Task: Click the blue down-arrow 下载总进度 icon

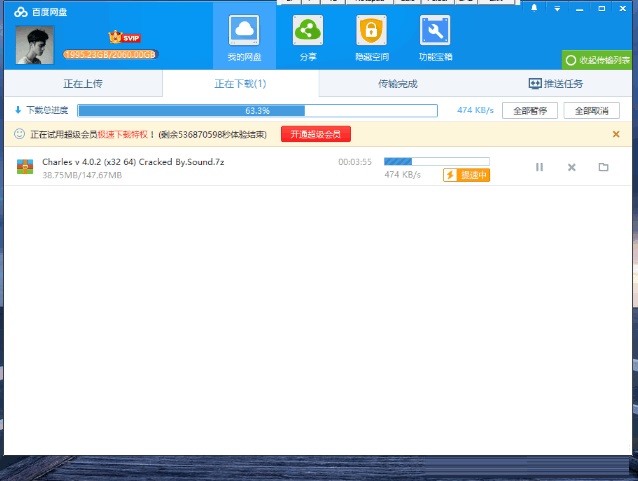Action: pyautogui.click(x=18, y=110)
